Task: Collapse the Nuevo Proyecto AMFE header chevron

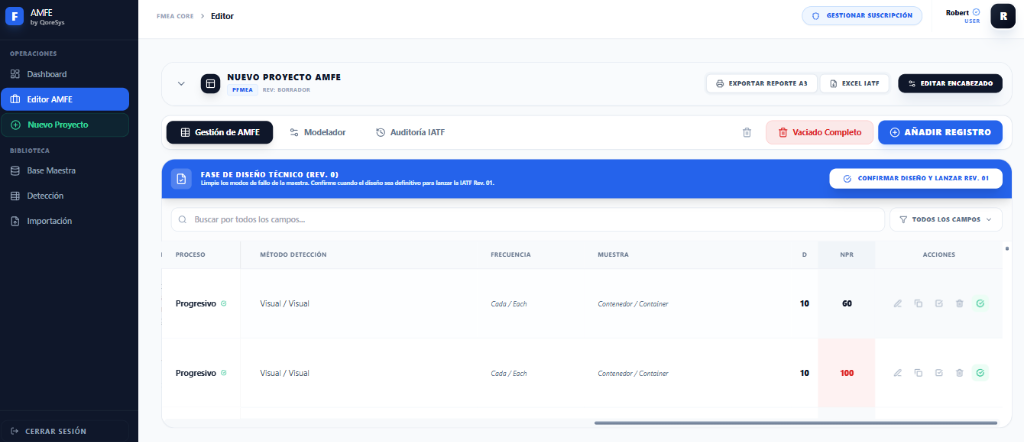Action: 181,84
